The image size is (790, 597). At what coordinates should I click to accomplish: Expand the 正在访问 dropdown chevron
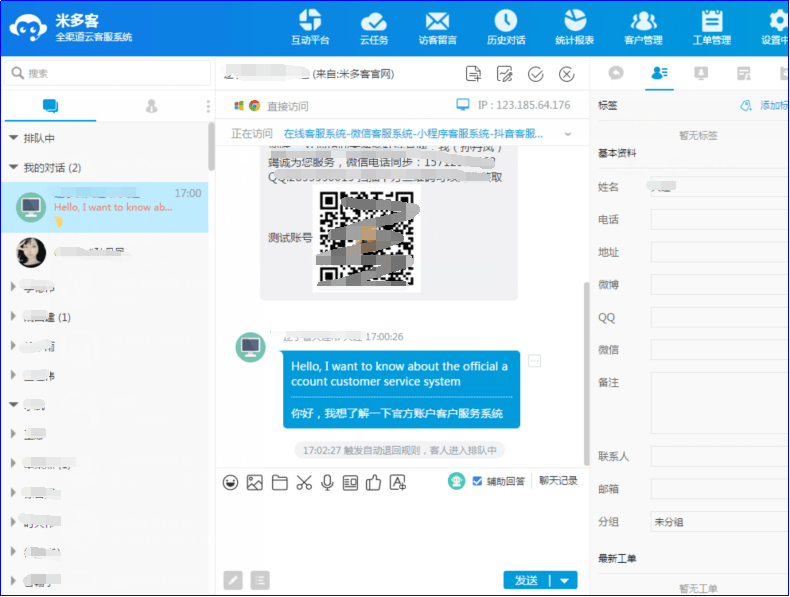568,134
